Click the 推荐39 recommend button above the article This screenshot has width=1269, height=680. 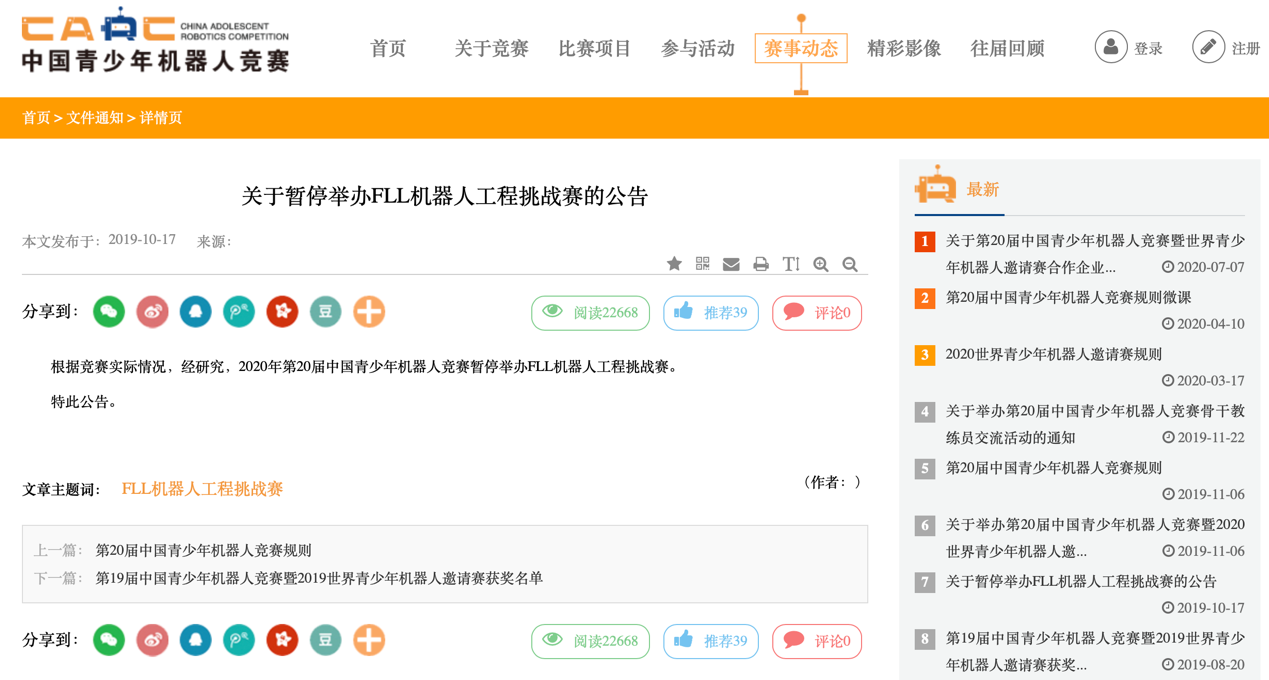(711, 313)
